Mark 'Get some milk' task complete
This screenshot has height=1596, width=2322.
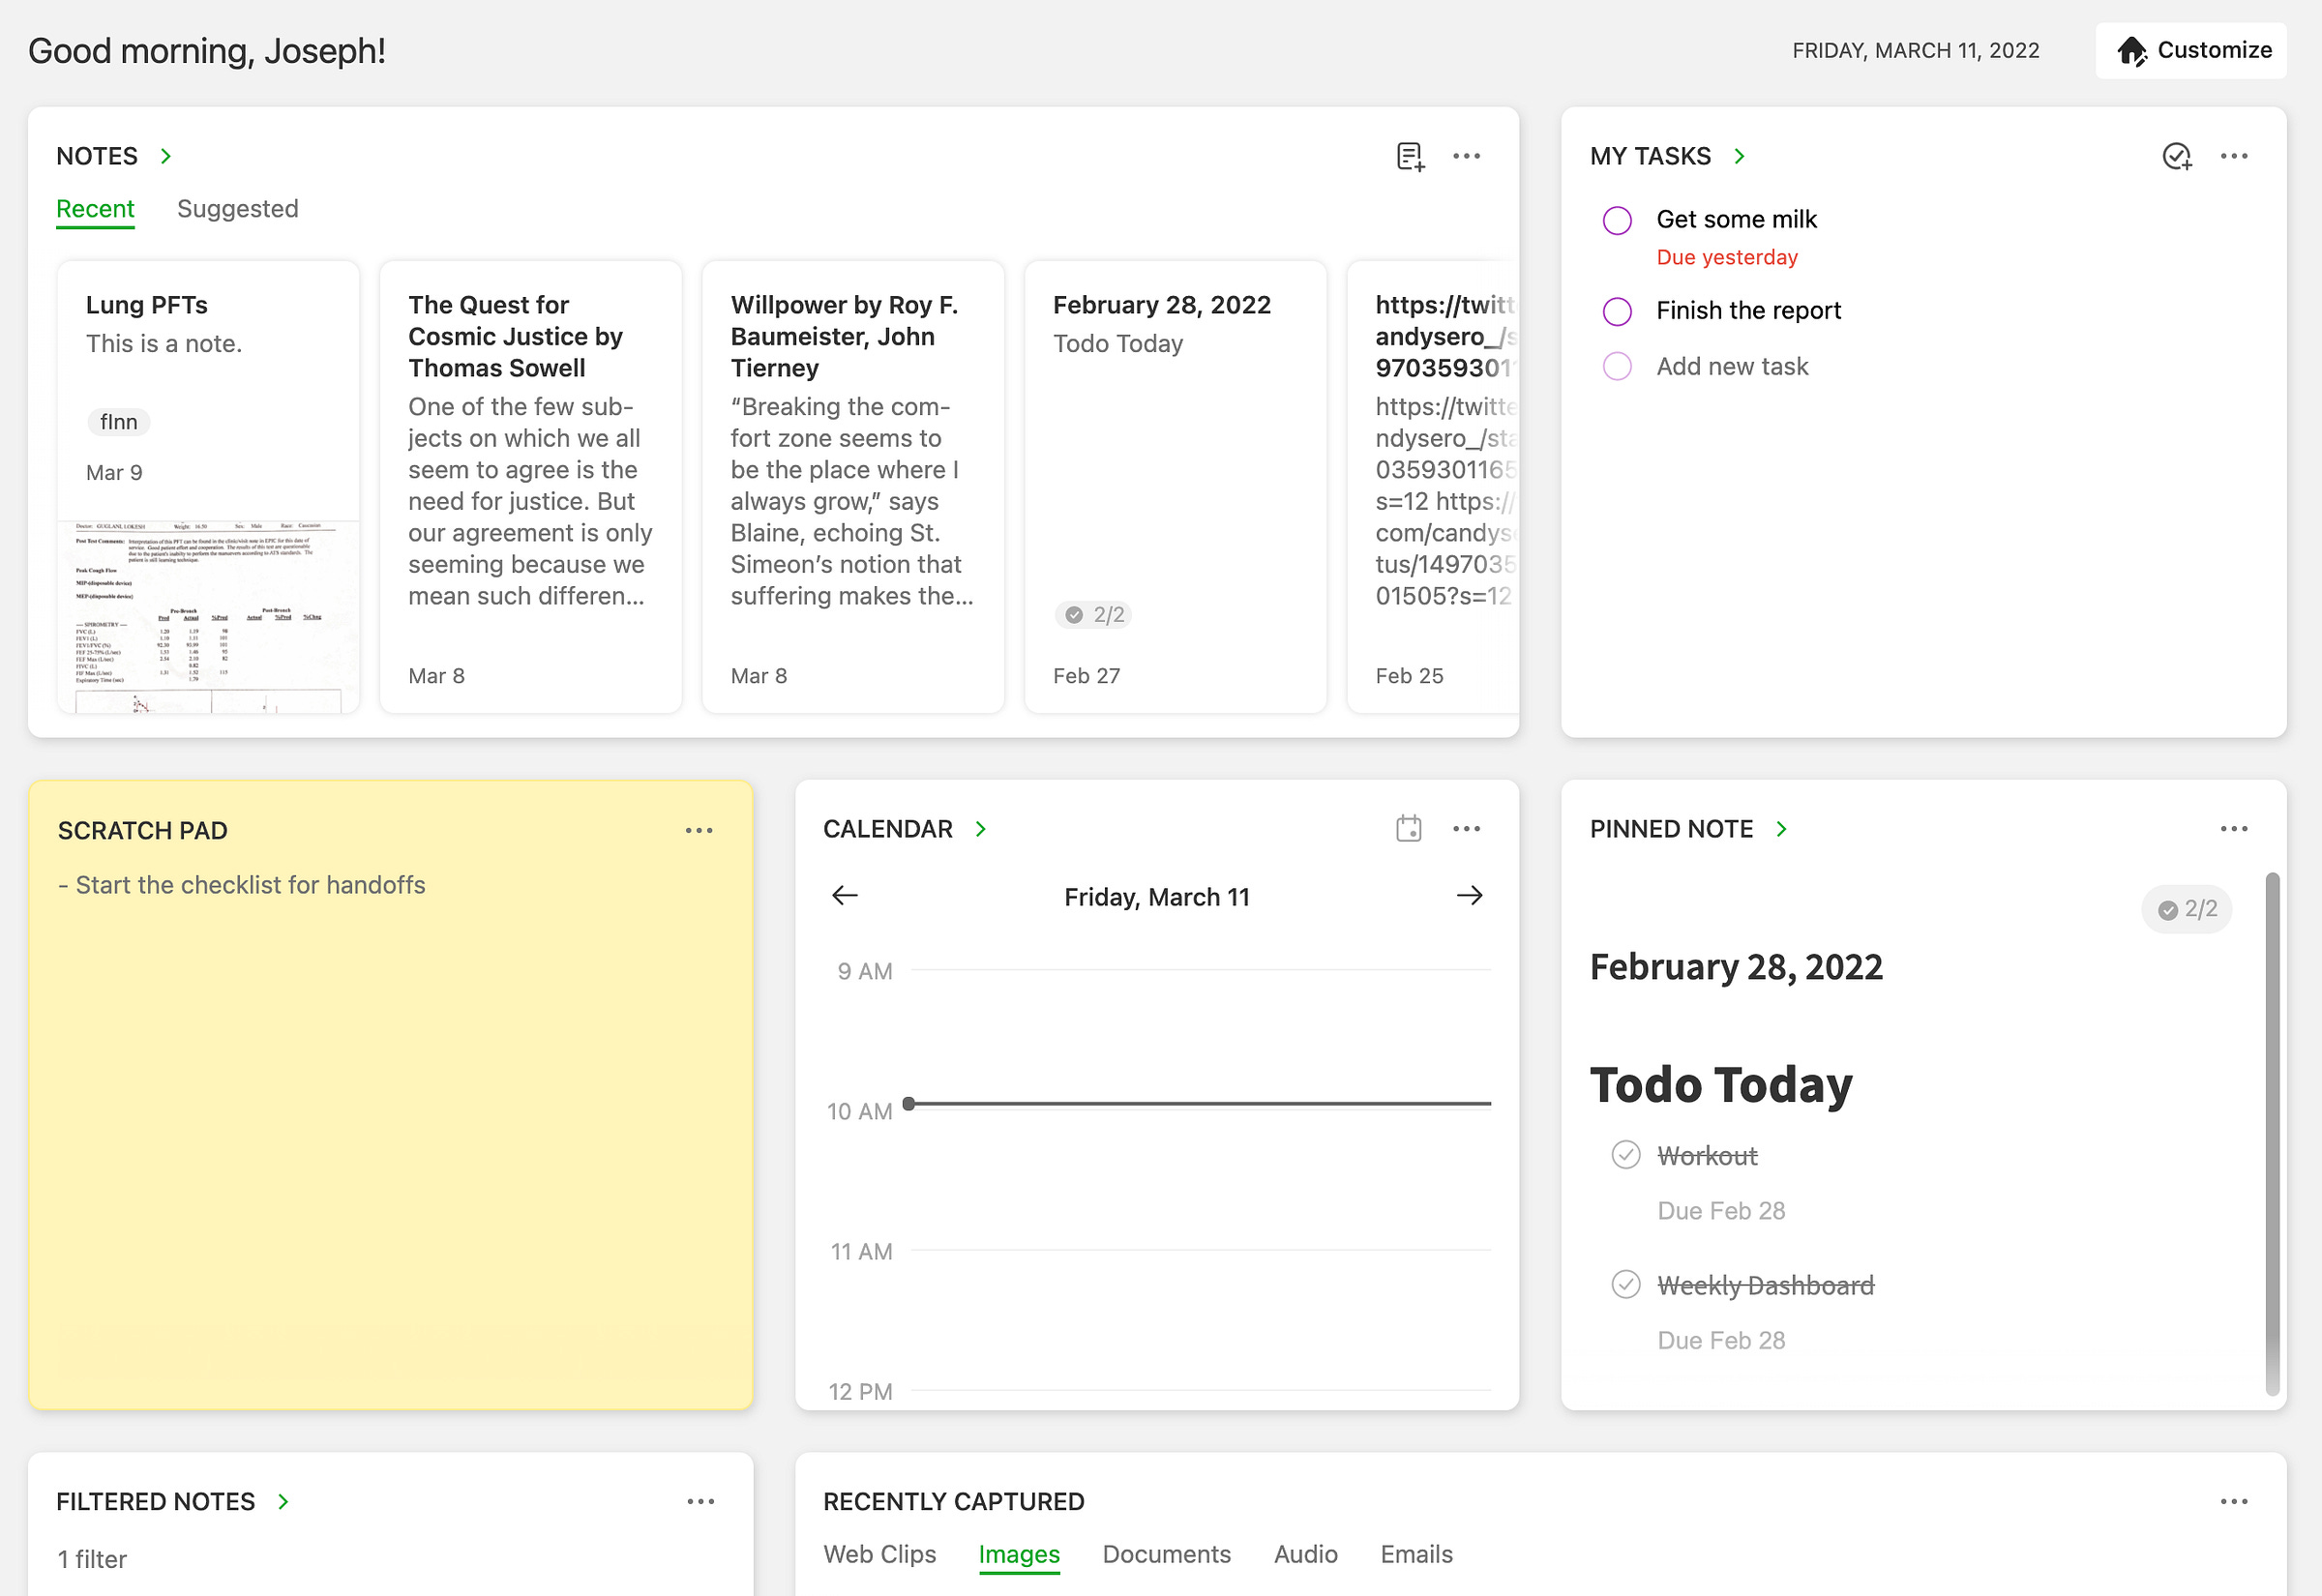tap(1617, 220)
